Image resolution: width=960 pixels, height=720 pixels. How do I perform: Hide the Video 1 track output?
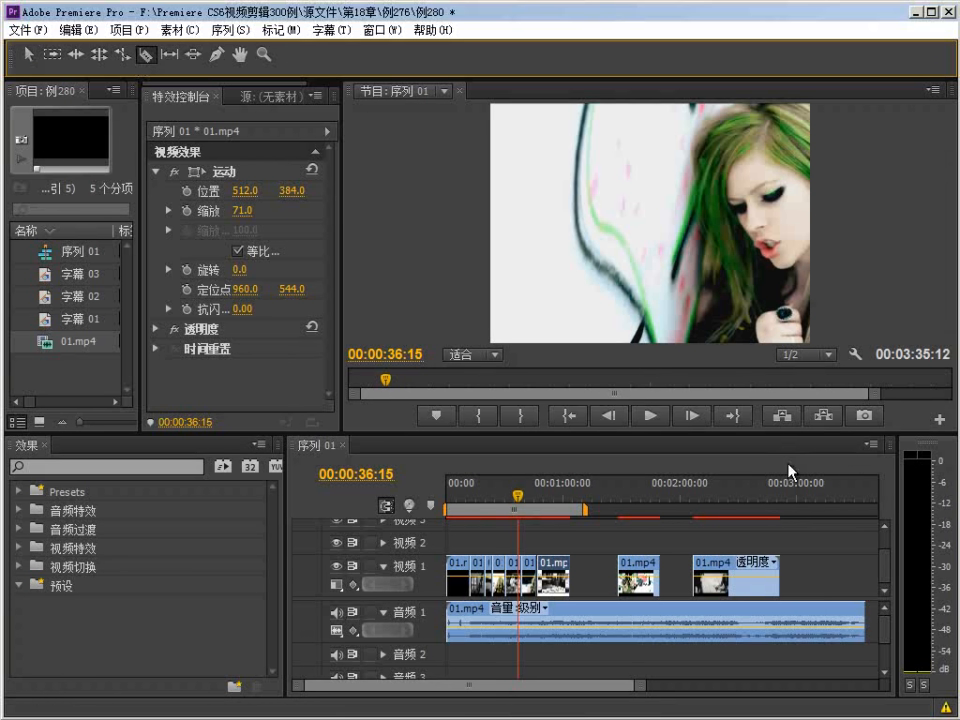(x=336, y=566)
